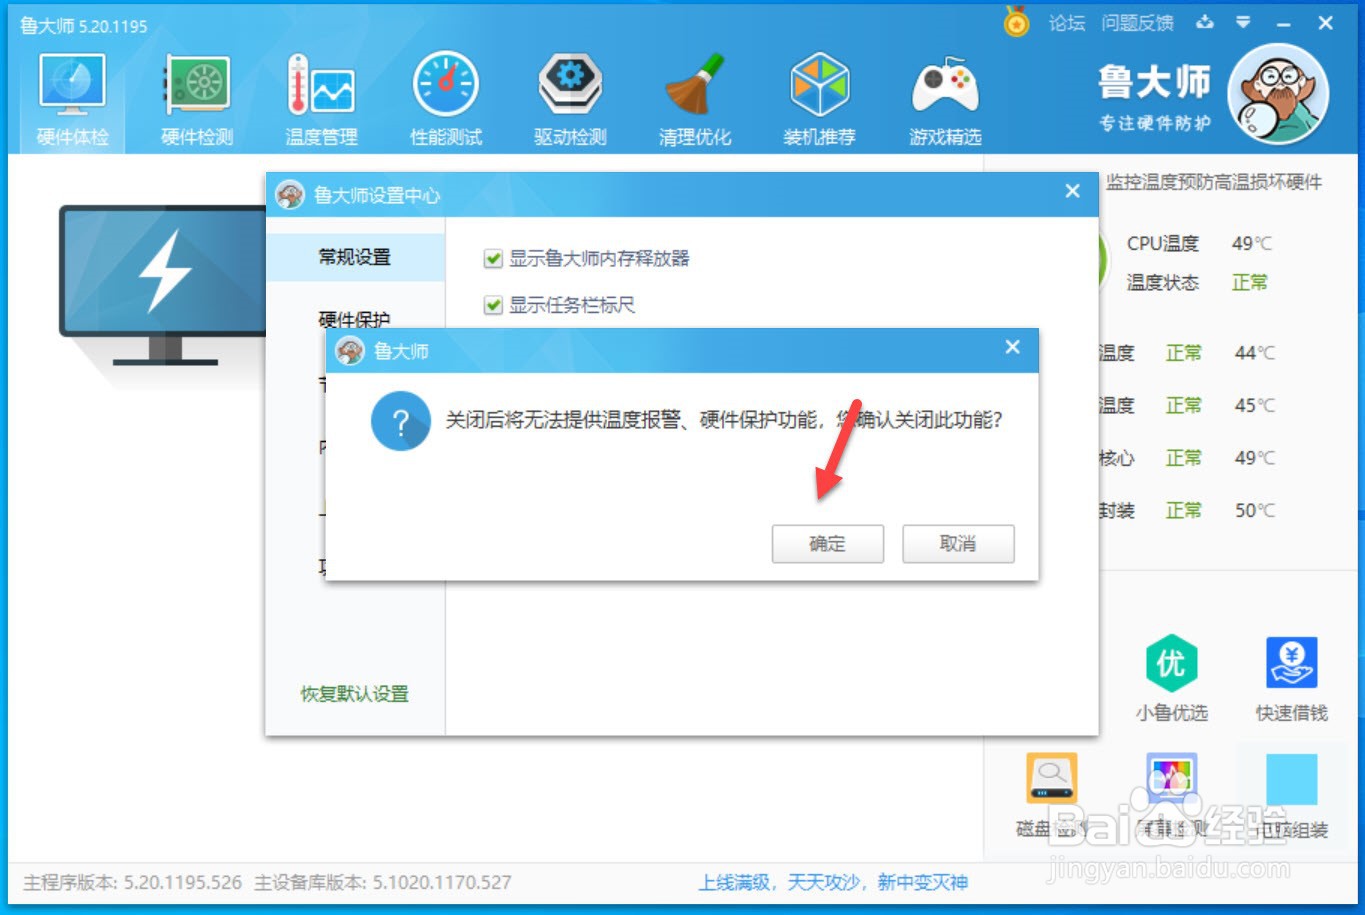1365x915 pixels.
Task: Open the 温度管理 temperature management icon
Action: [x=321, y=84]
